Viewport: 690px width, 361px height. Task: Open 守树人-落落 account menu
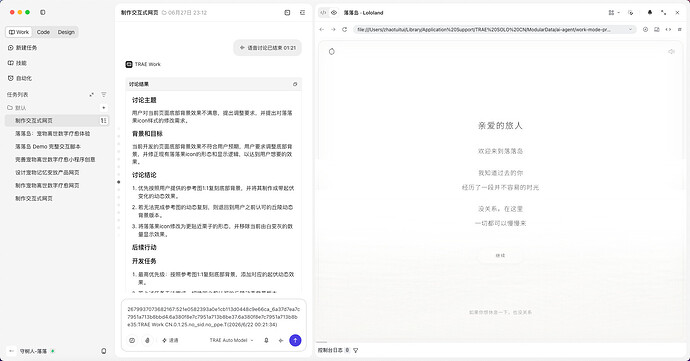point(33,351)
